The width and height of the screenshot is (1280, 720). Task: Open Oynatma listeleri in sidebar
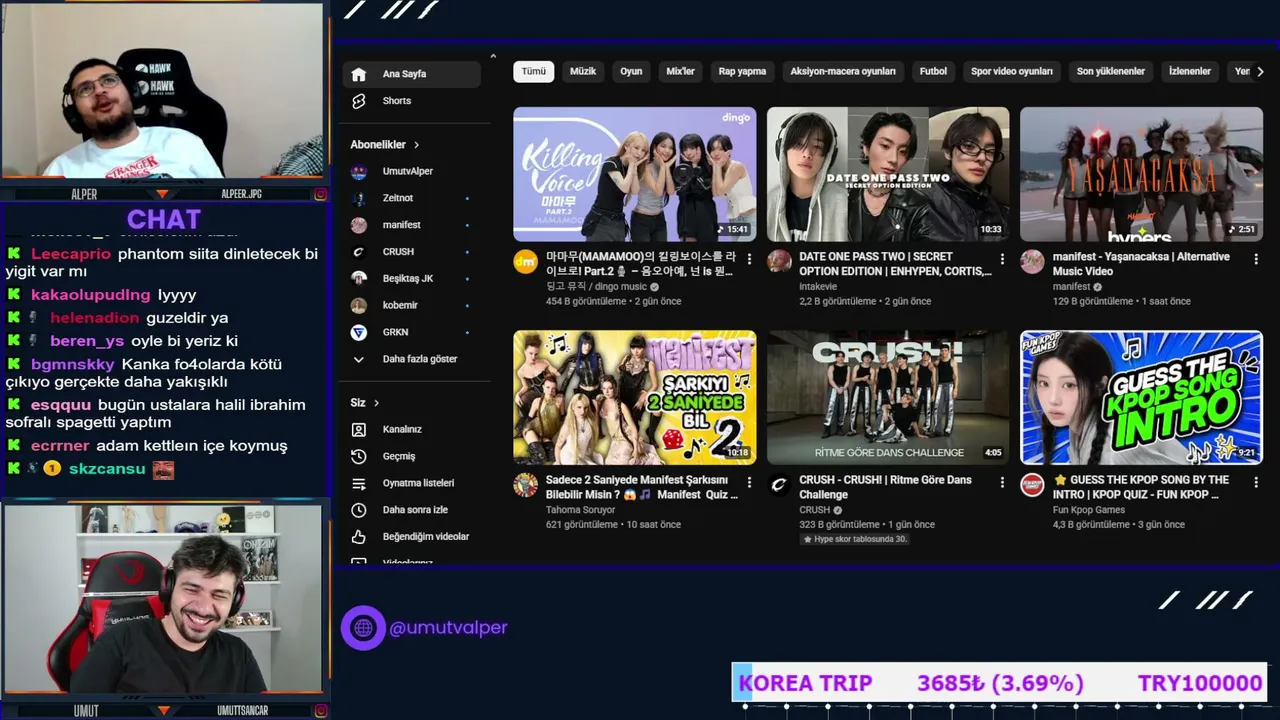coord(411,483)
